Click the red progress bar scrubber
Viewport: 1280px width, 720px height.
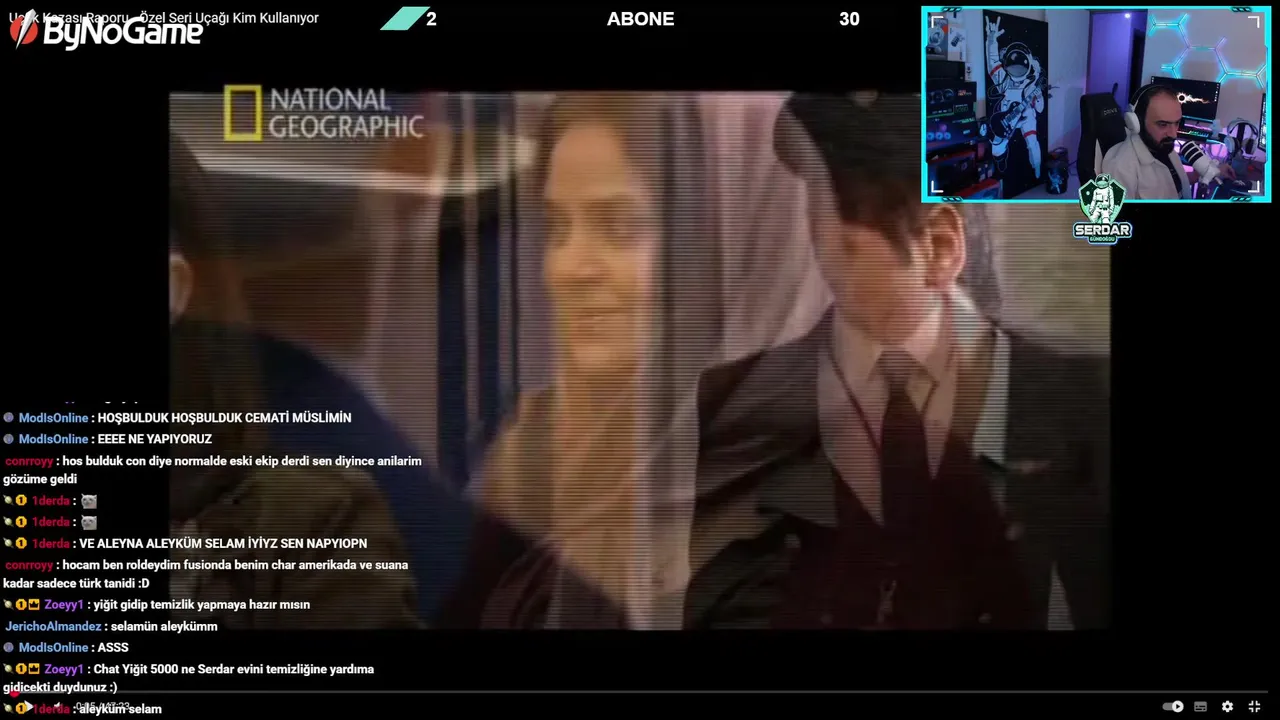pyautogui.click(x=14, y=692)
